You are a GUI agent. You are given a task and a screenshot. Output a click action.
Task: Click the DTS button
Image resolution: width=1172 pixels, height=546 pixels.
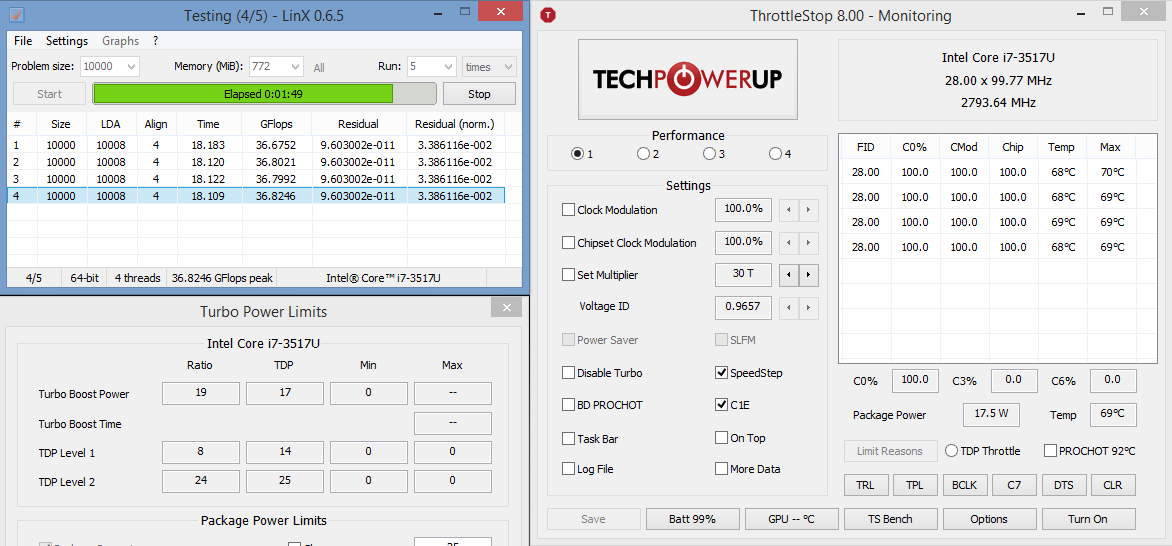click(1064, 485)
